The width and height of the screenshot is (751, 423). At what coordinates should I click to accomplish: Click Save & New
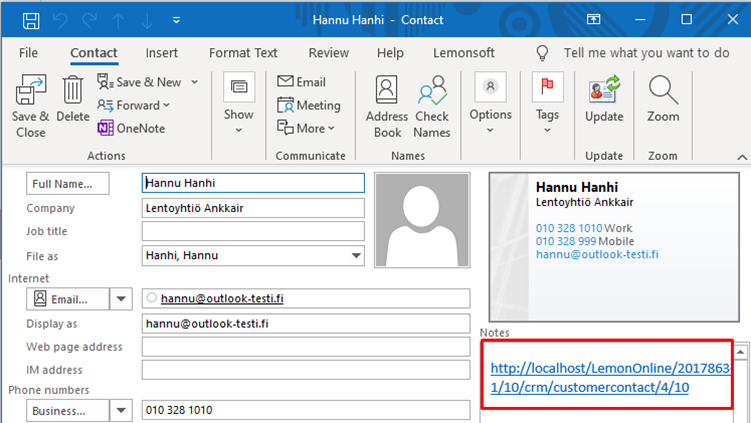[x=139, y=82]
